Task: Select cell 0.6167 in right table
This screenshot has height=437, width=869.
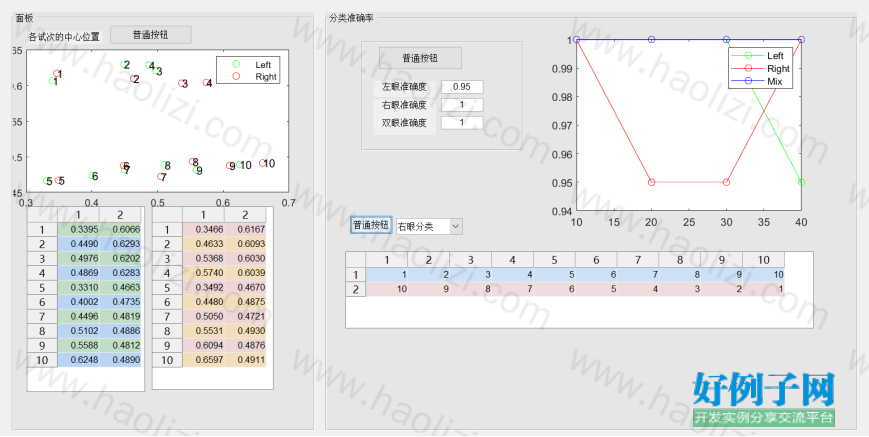Action: [x=246, y=229]
